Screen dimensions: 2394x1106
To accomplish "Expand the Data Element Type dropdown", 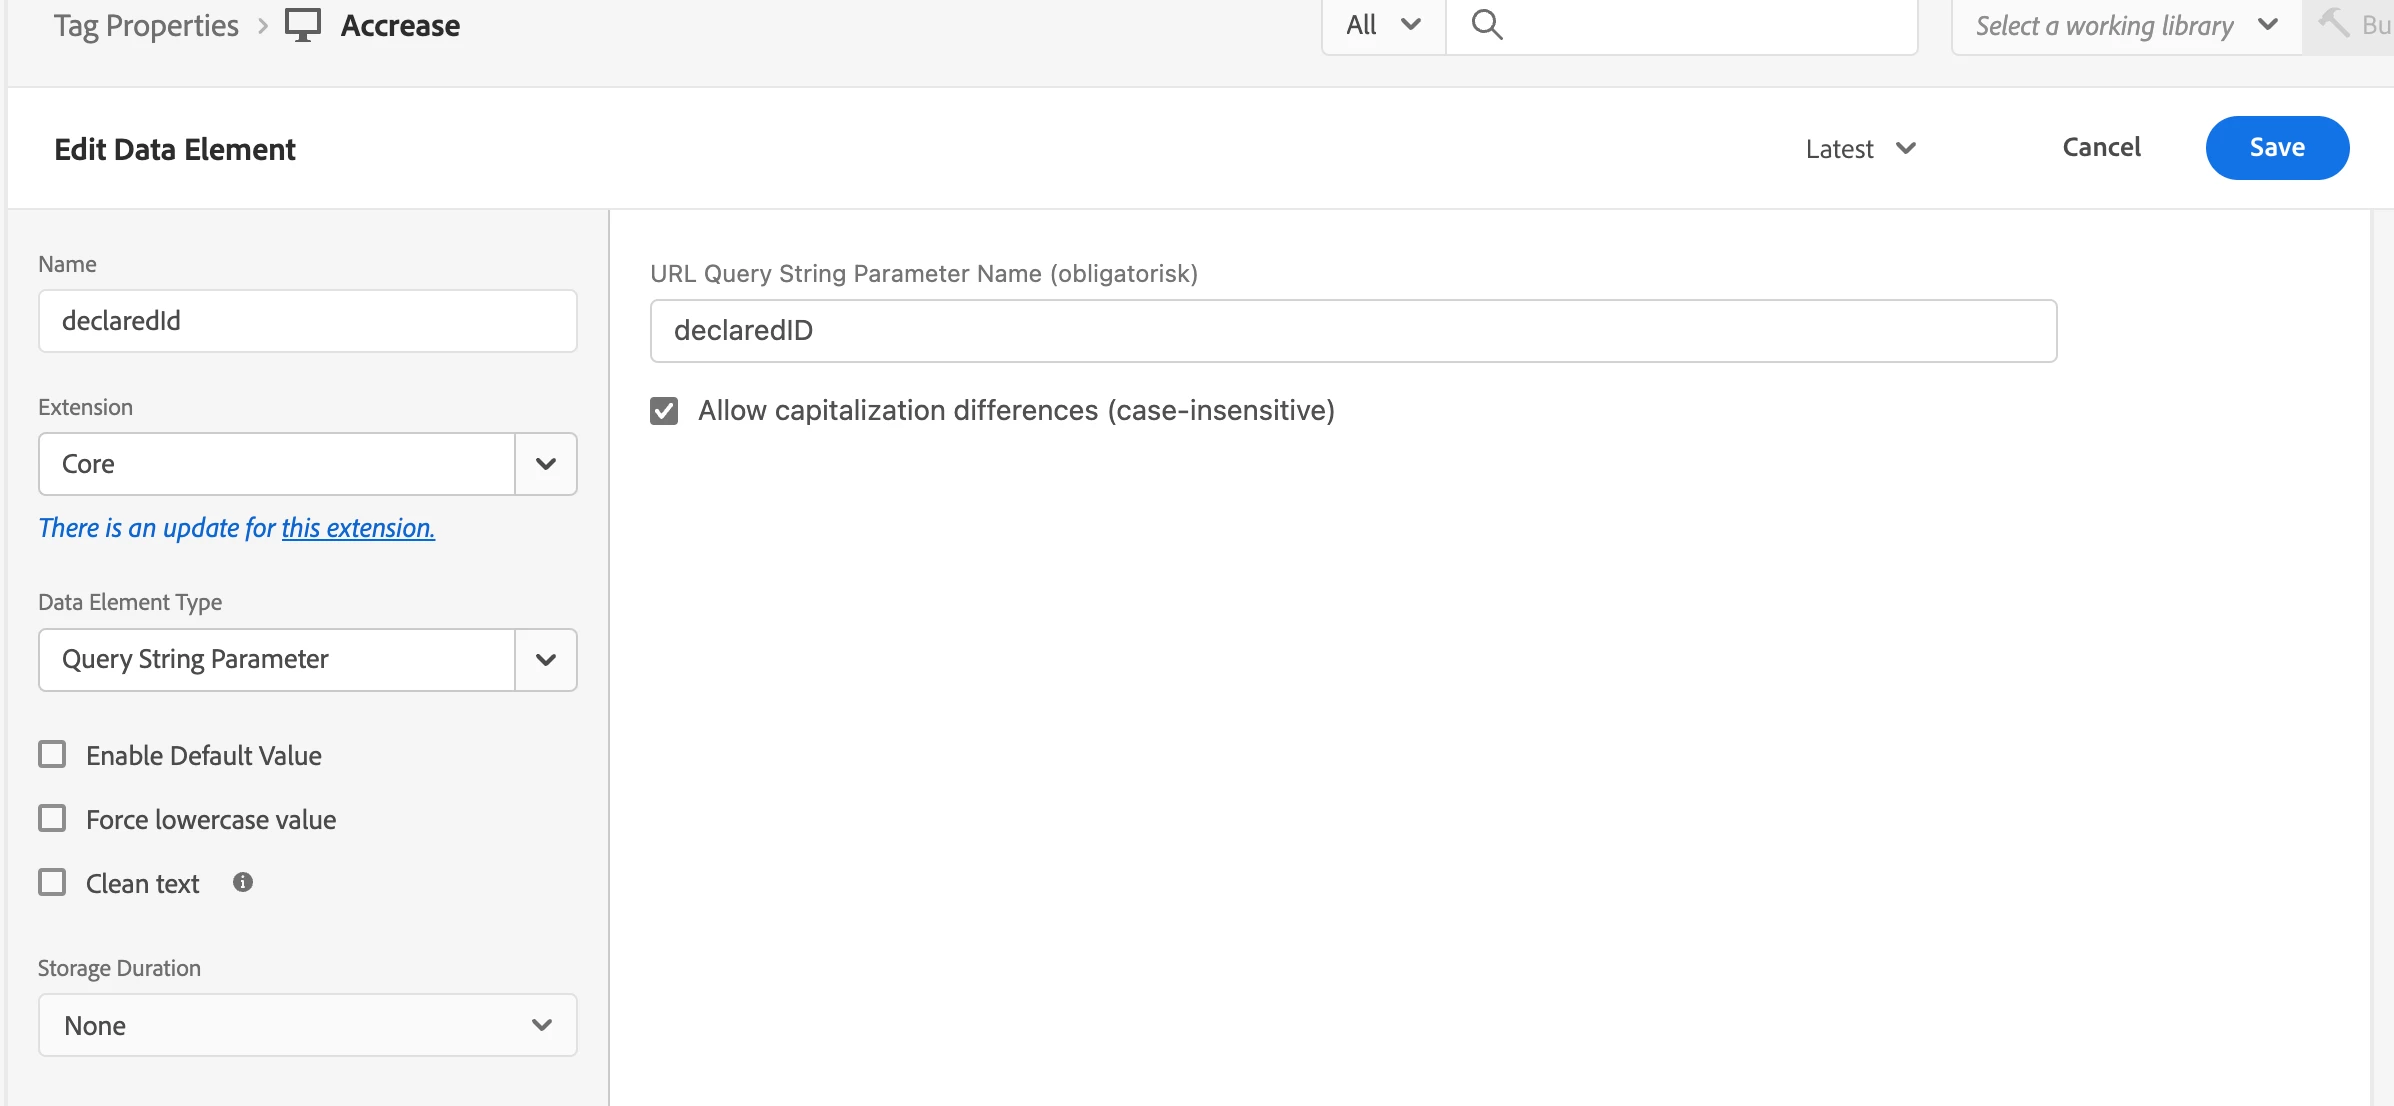I will [x=545, y=660].
